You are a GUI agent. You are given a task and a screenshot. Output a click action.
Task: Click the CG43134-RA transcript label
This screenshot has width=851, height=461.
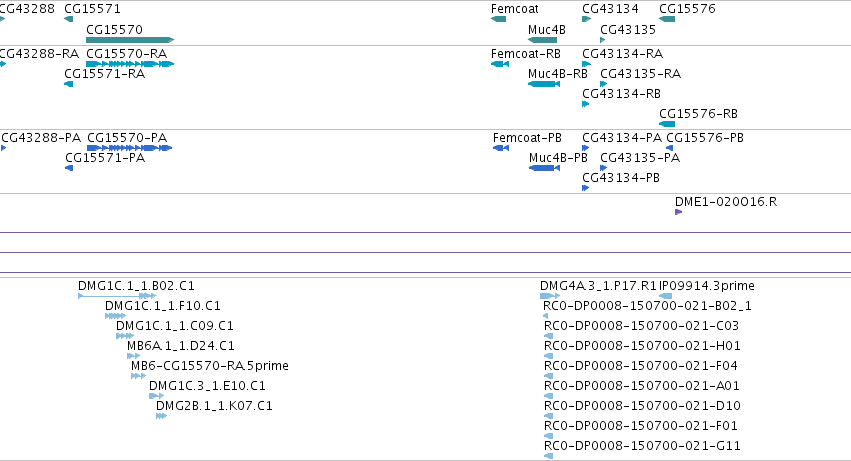[623, 54]
